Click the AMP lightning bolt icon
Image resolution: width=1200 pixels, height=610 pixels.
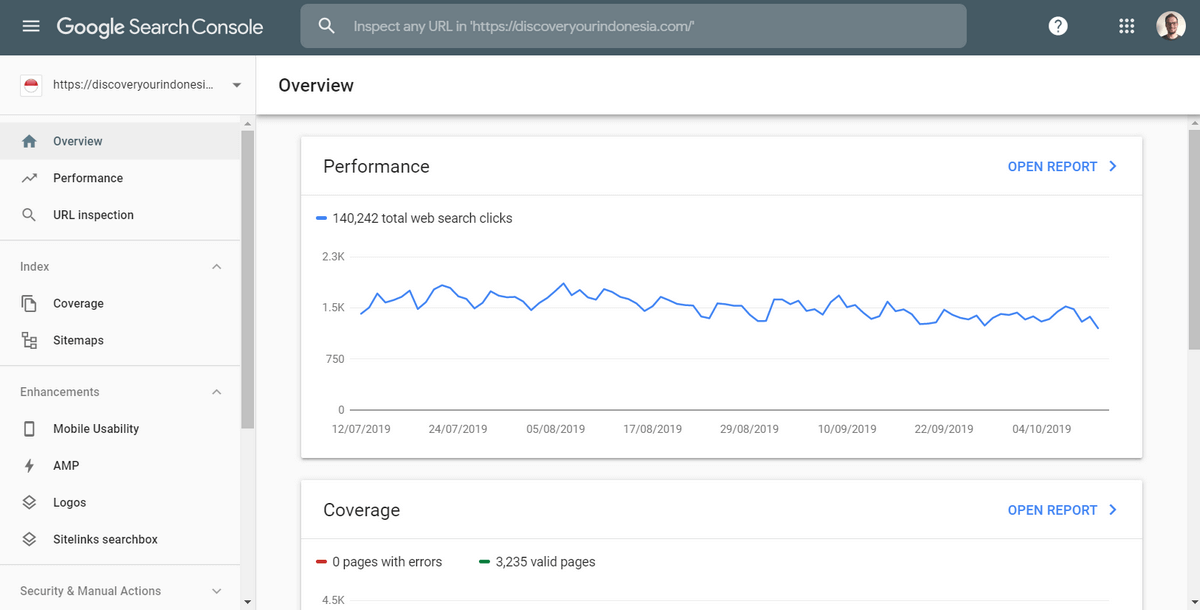pos(29,466)
